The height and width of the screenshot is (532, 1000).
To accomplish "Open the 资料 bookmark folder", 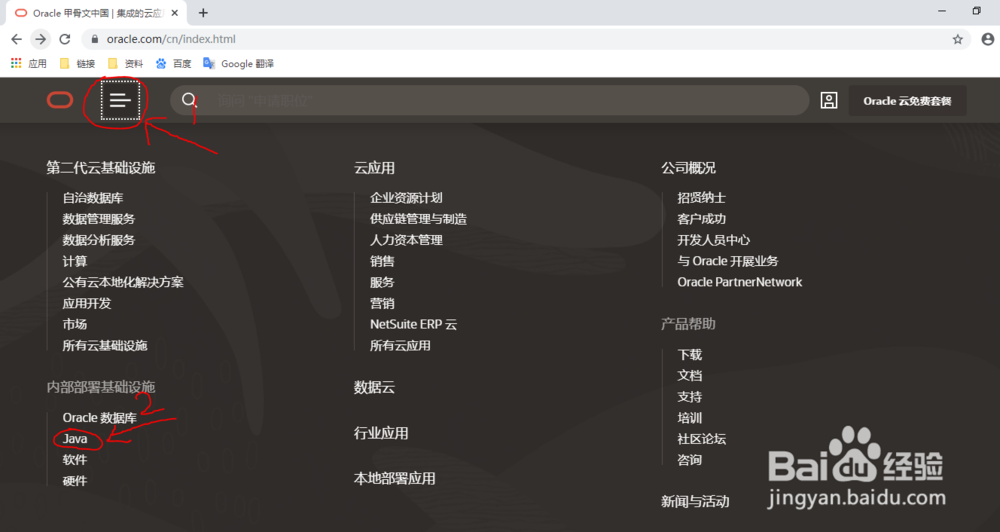I will coord(126,63).
